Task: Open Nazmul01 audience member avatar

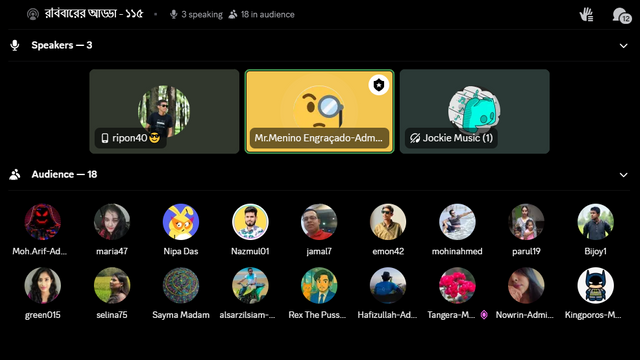Action: tap(250, 222)
